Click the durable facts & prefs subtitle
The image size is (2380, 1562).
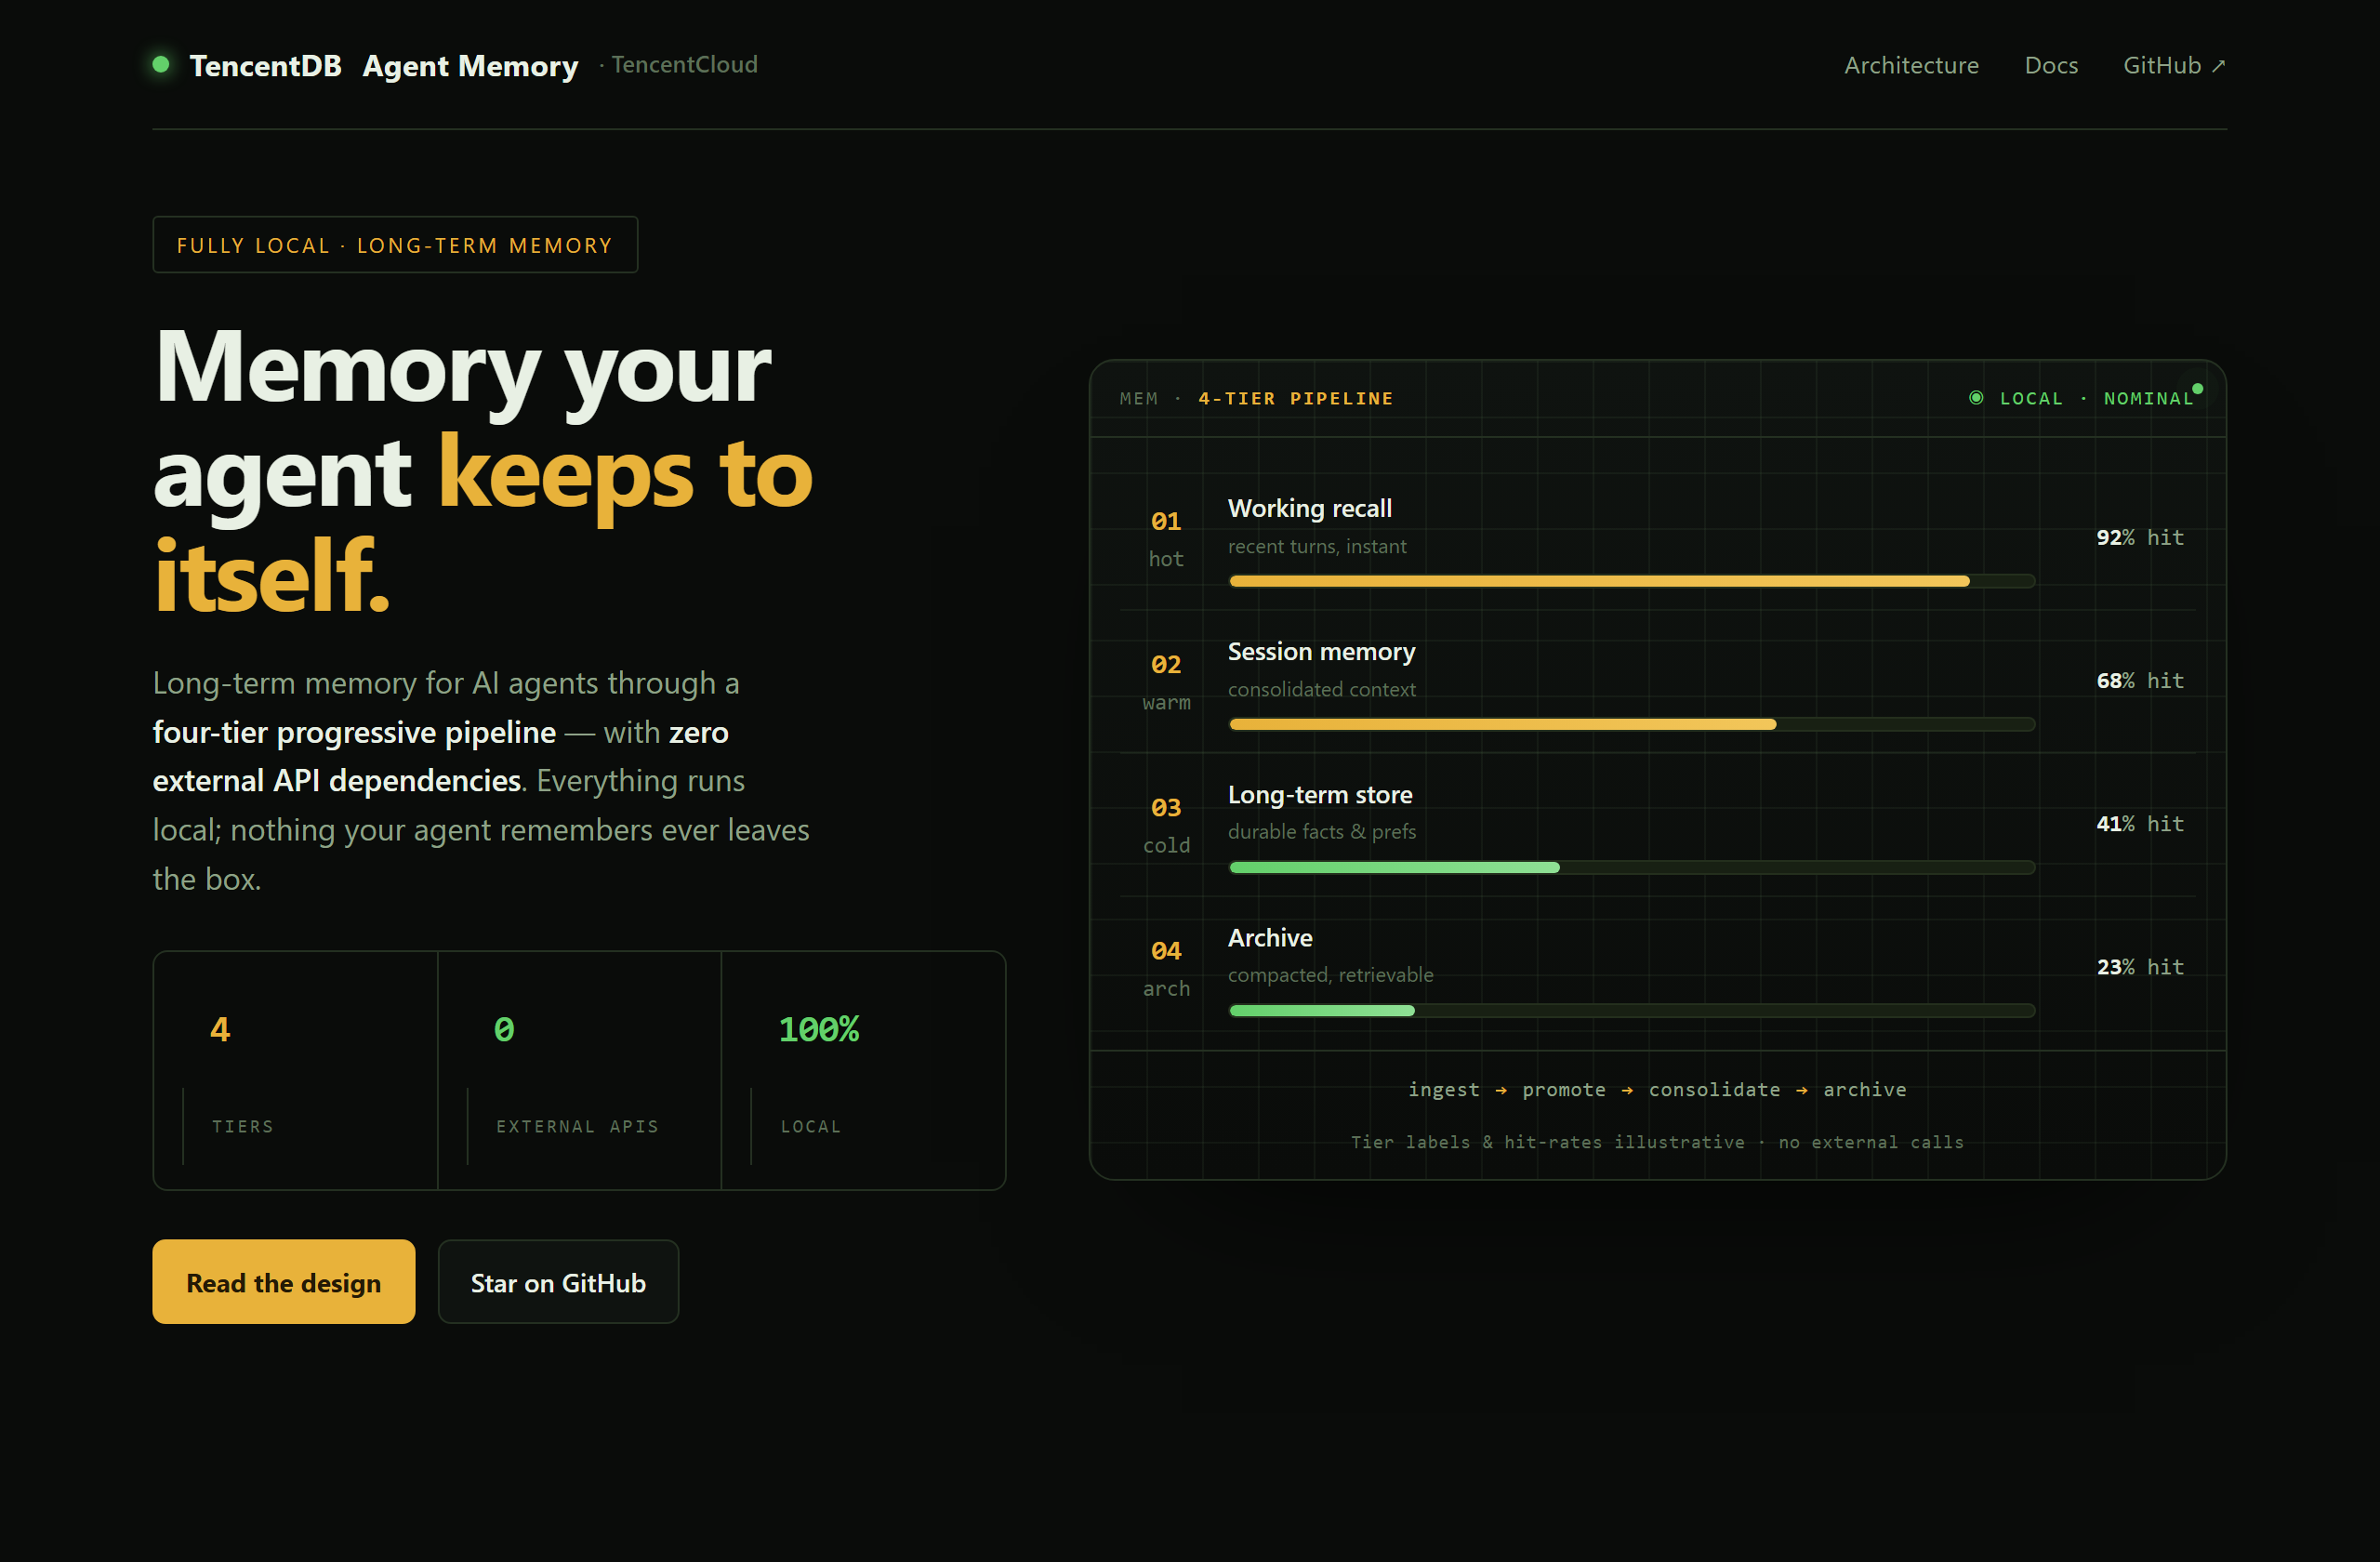pos(1321,831)
